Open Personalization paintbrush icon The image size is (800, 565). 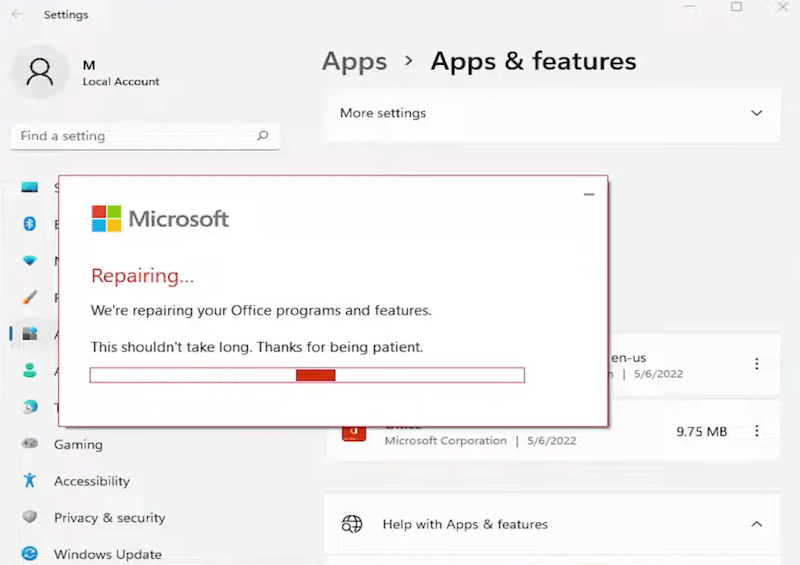(x=30, y=297)
